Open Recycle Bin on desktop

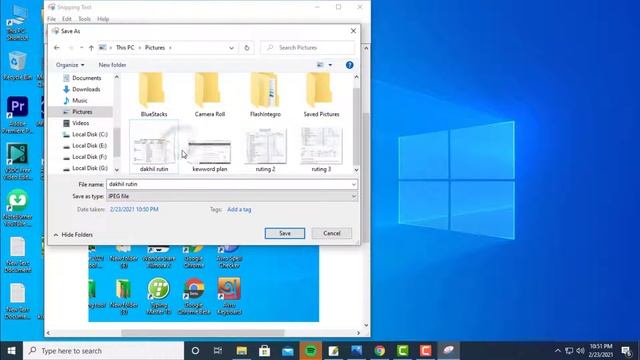click(x=17, y=65)
